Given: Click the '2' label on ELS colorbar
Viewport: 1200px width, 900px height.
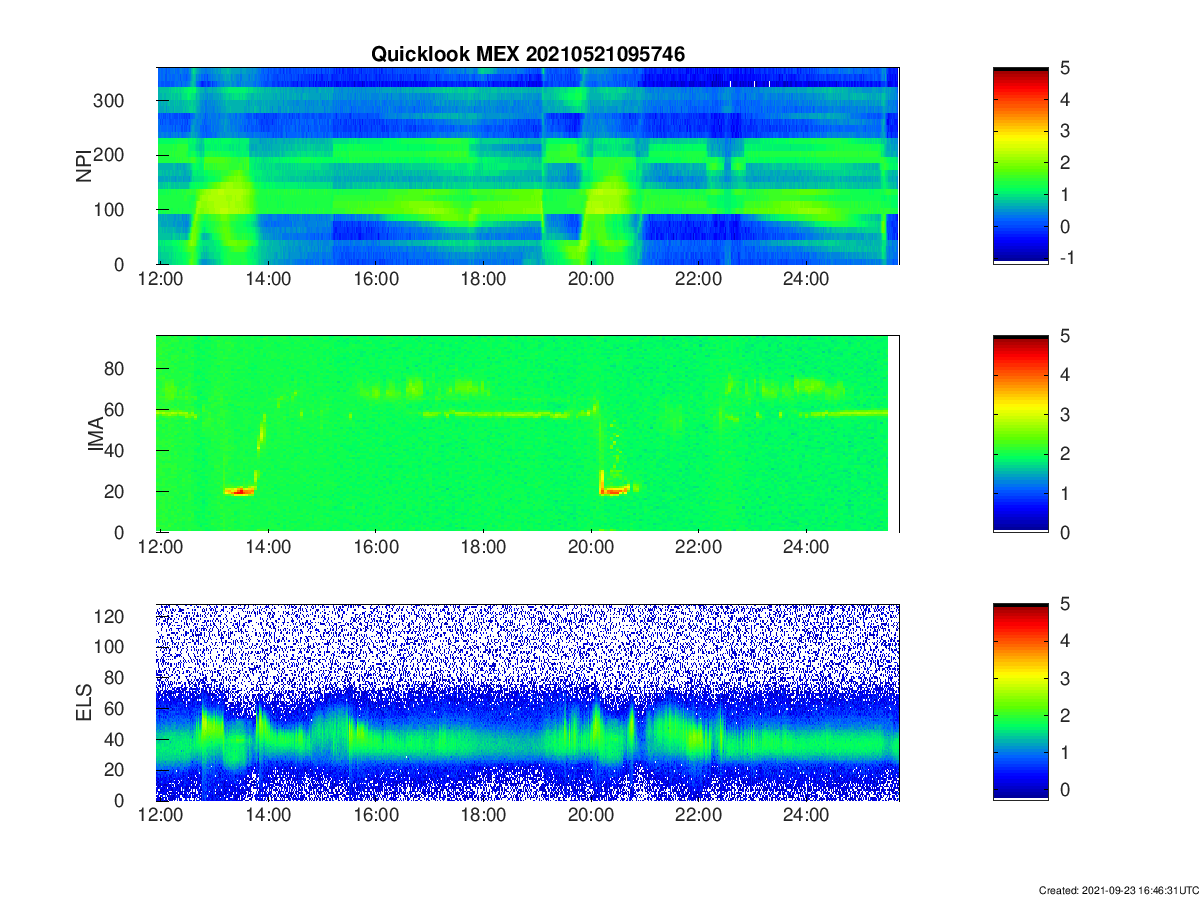Looking at the screenshot, I should (x=1064, y=716).
